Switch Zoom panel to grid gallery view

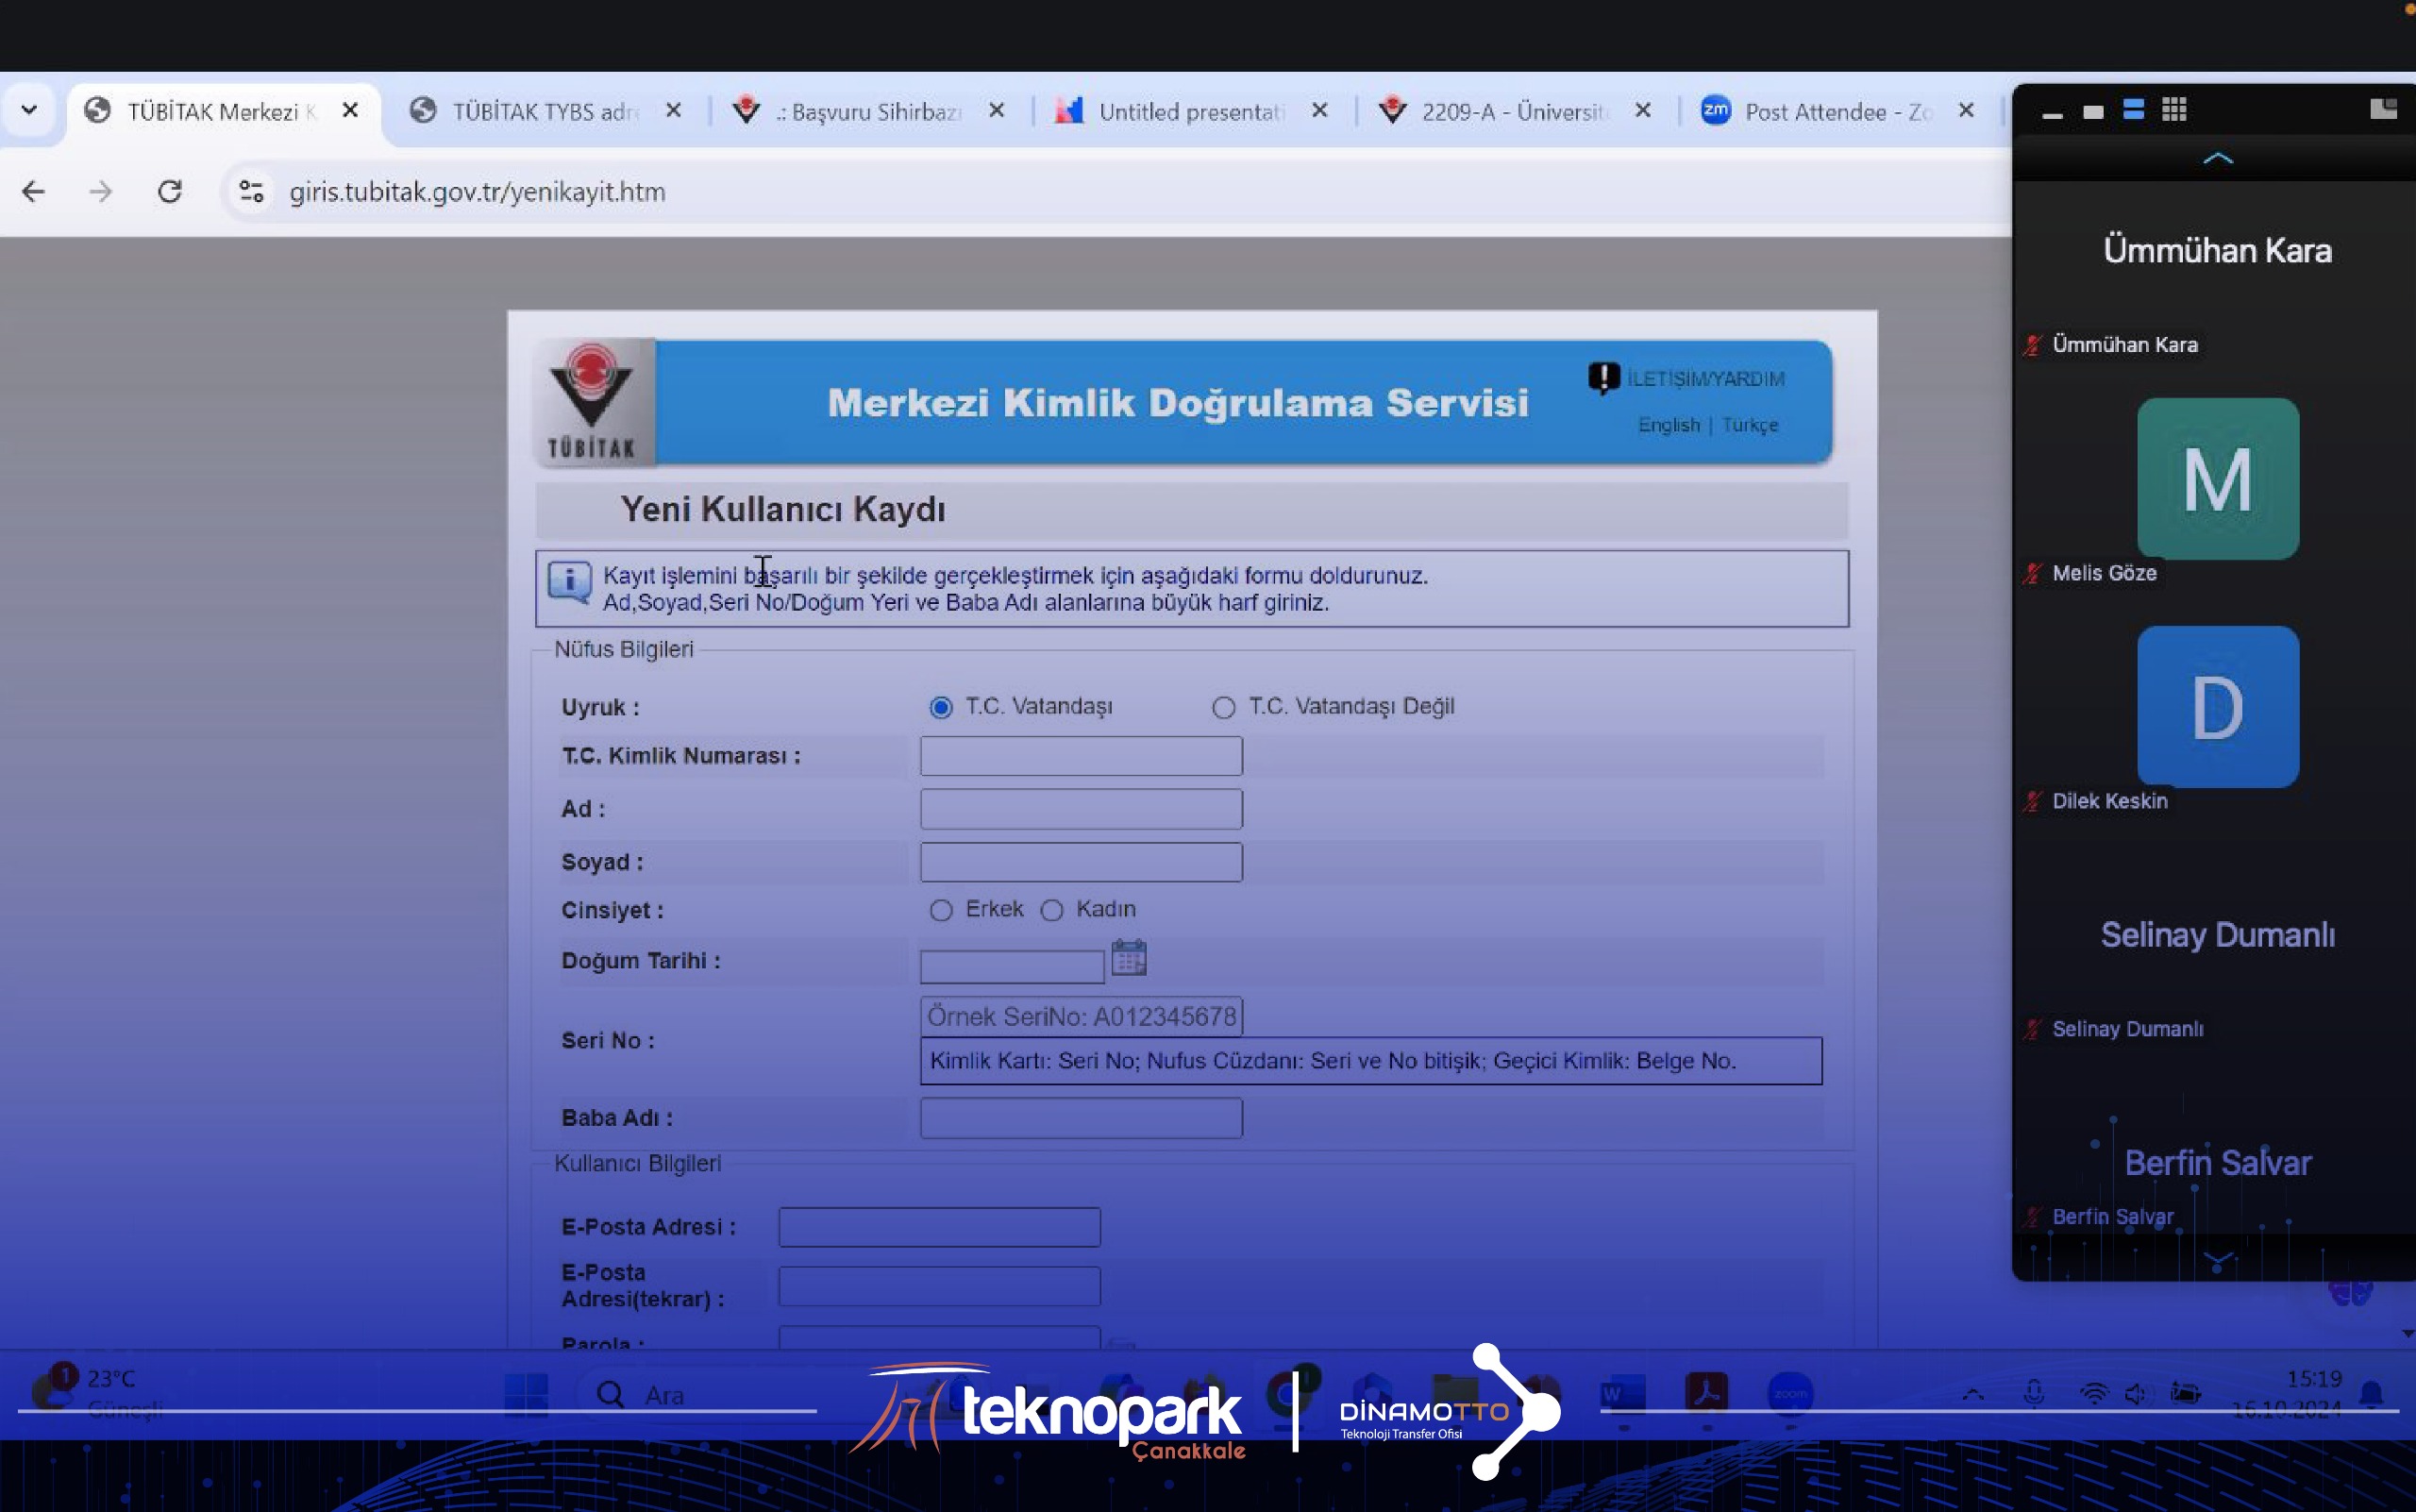click(2174, 110)
